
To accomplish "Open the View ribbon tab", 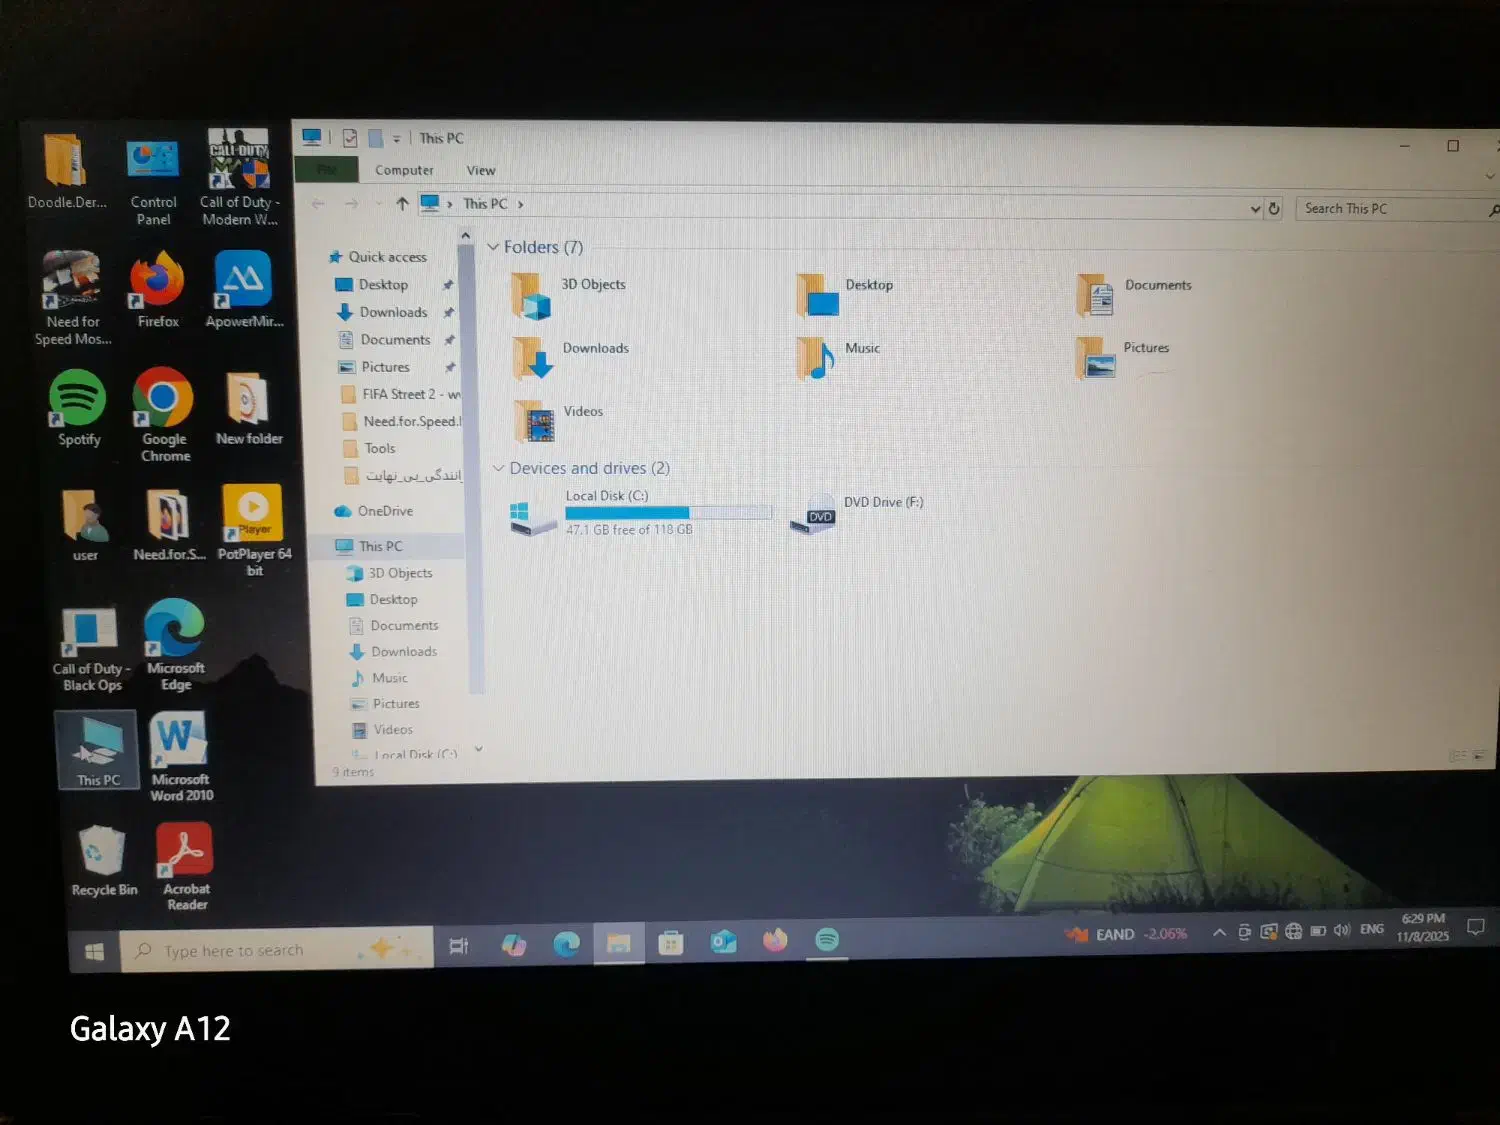I will pyautogui.click(x=480, y=170).
